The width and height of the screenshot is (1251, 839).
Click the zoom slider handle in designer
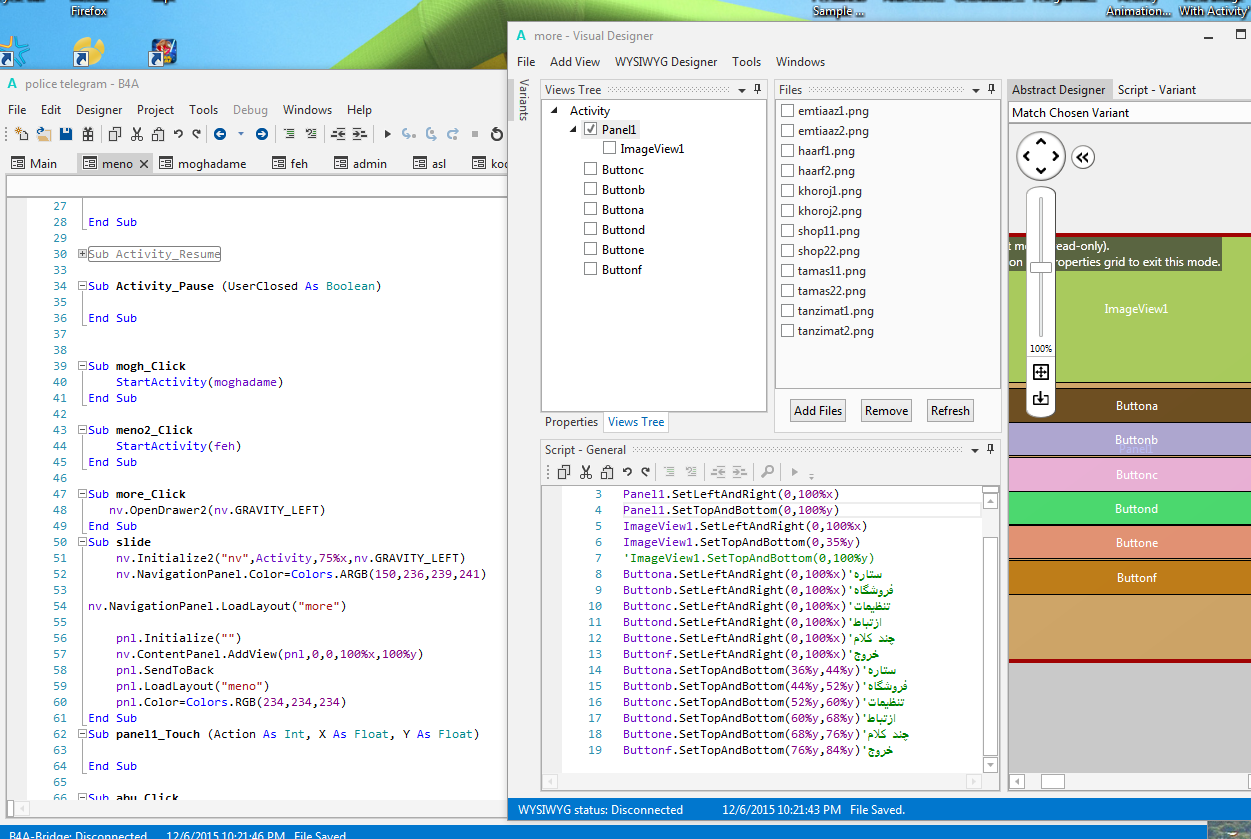[1041, 267]
